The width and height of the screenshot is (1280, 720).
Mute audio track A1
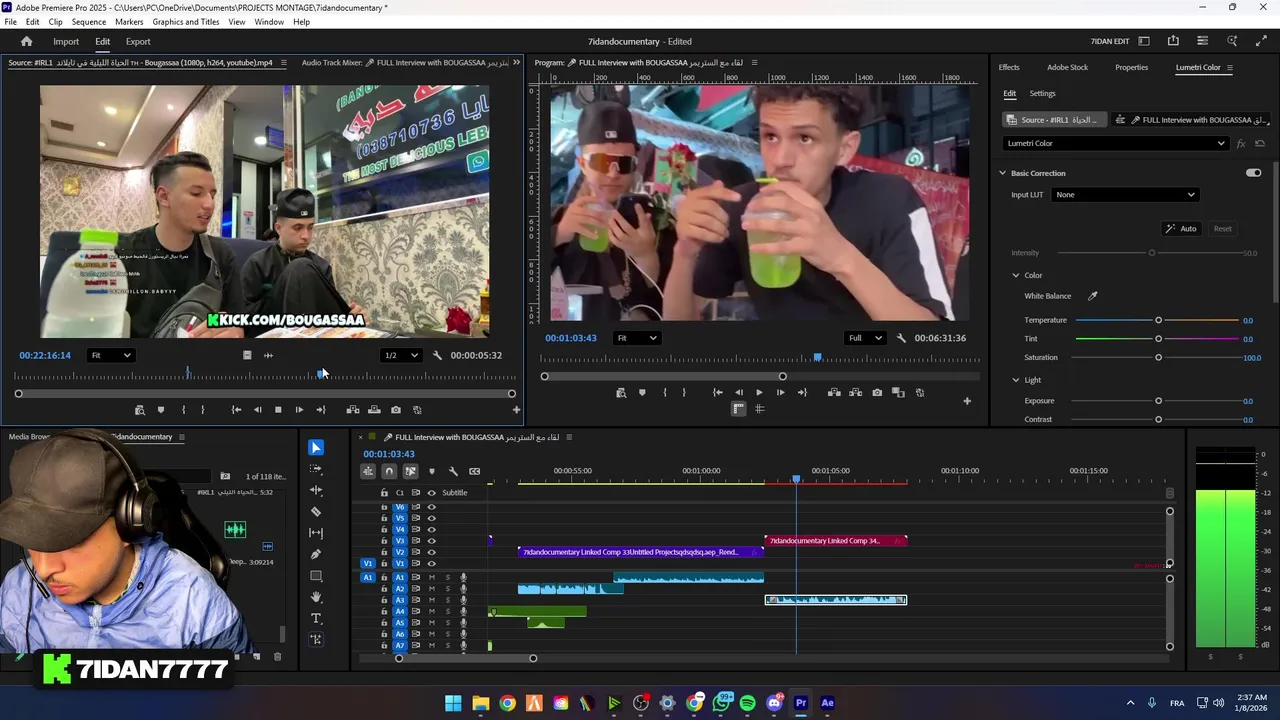coord(432,578)
